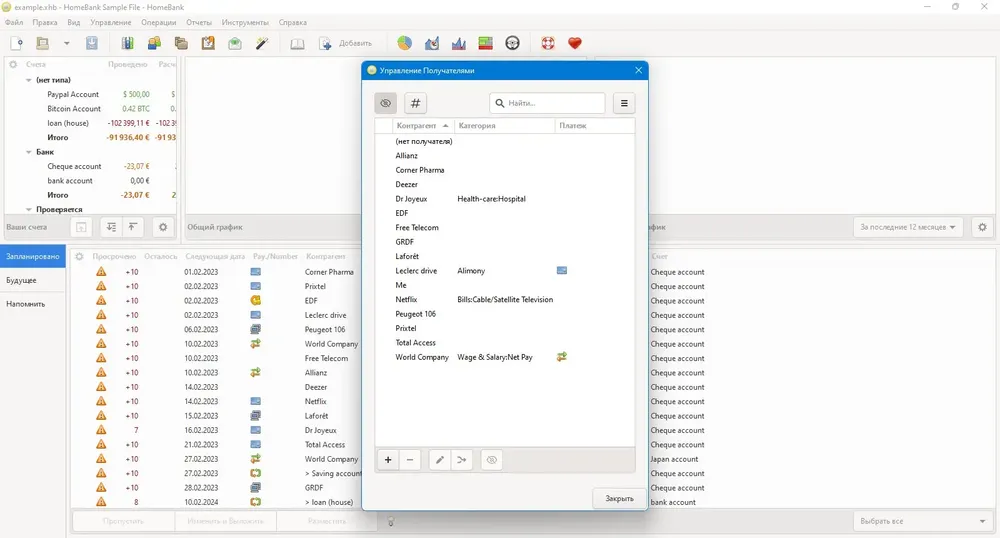Open the Операции menu
1000x538 pixels.
coord(159,22)
